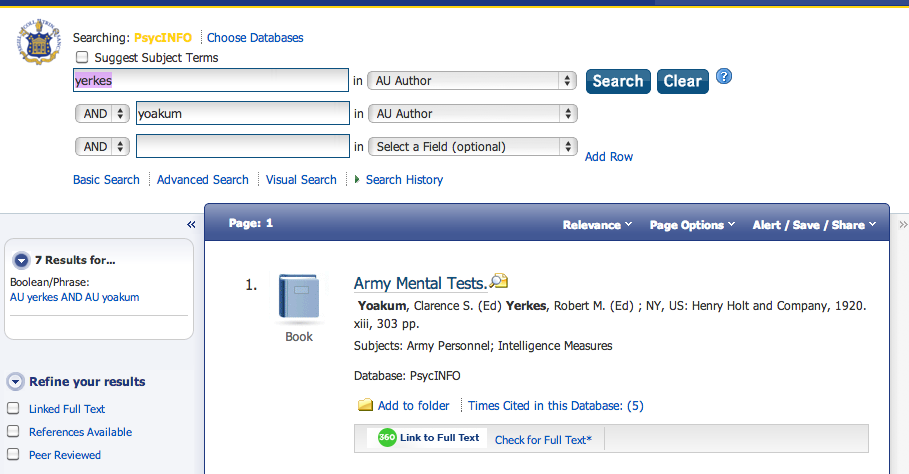Click AU yerkes AND AU yoakum query link

[x=75, y=297]
